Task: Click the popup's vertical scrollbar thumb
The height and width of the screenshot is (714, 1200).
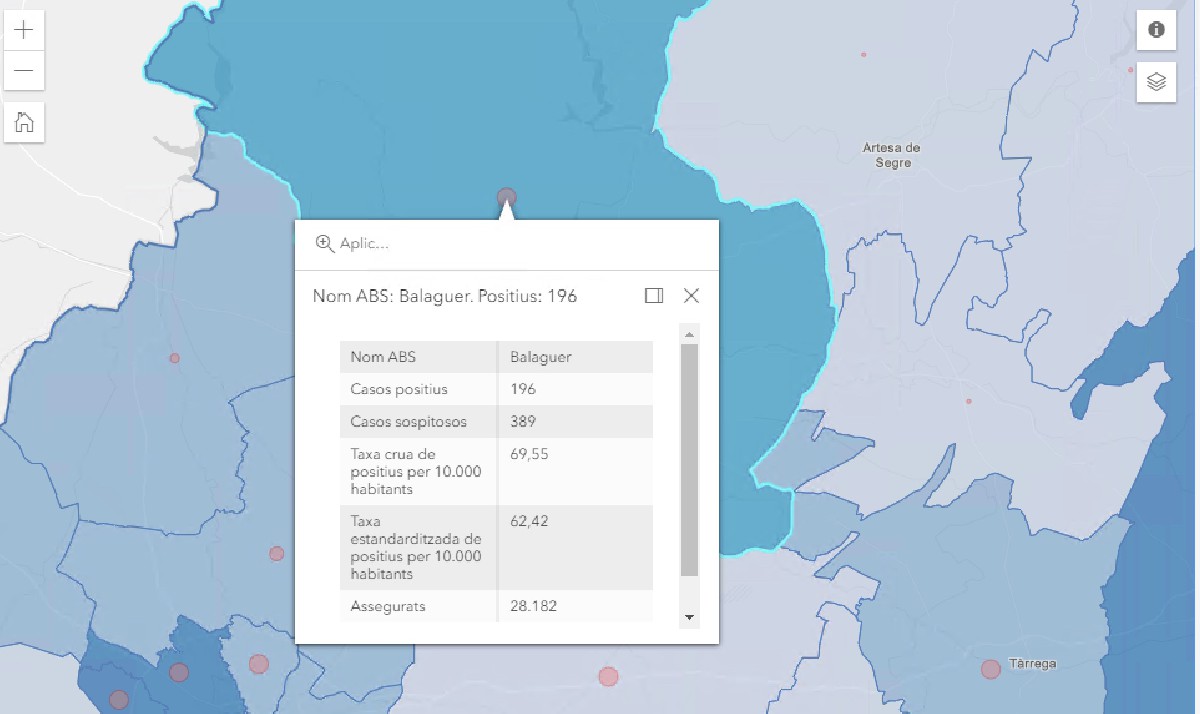Action: click(x=689, y=460)
